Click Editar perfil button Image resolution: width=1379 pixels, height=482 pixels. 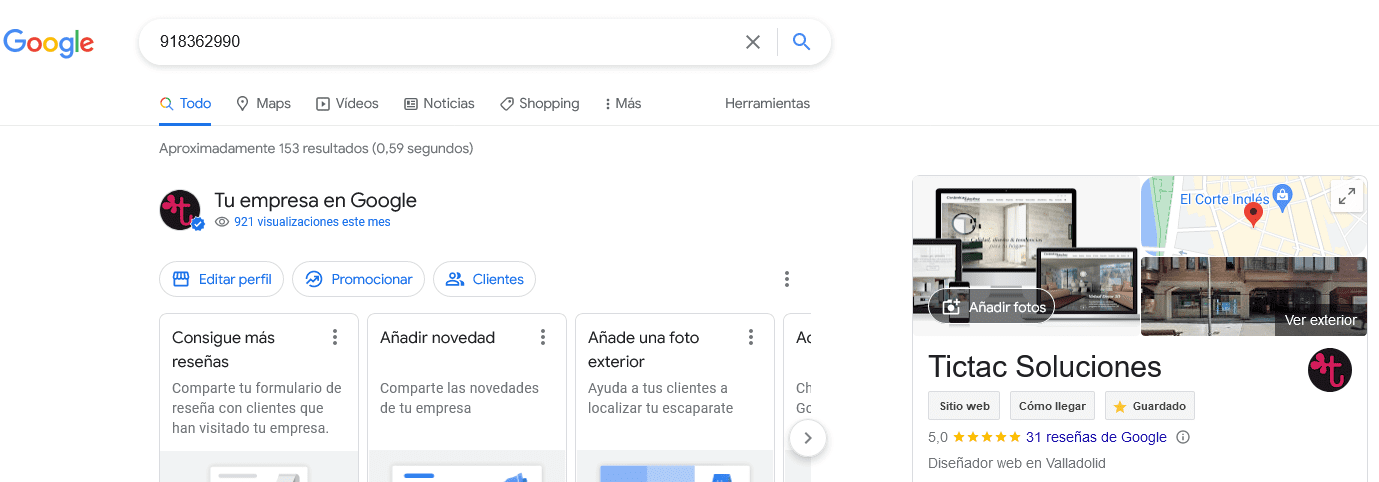[221, 279]
